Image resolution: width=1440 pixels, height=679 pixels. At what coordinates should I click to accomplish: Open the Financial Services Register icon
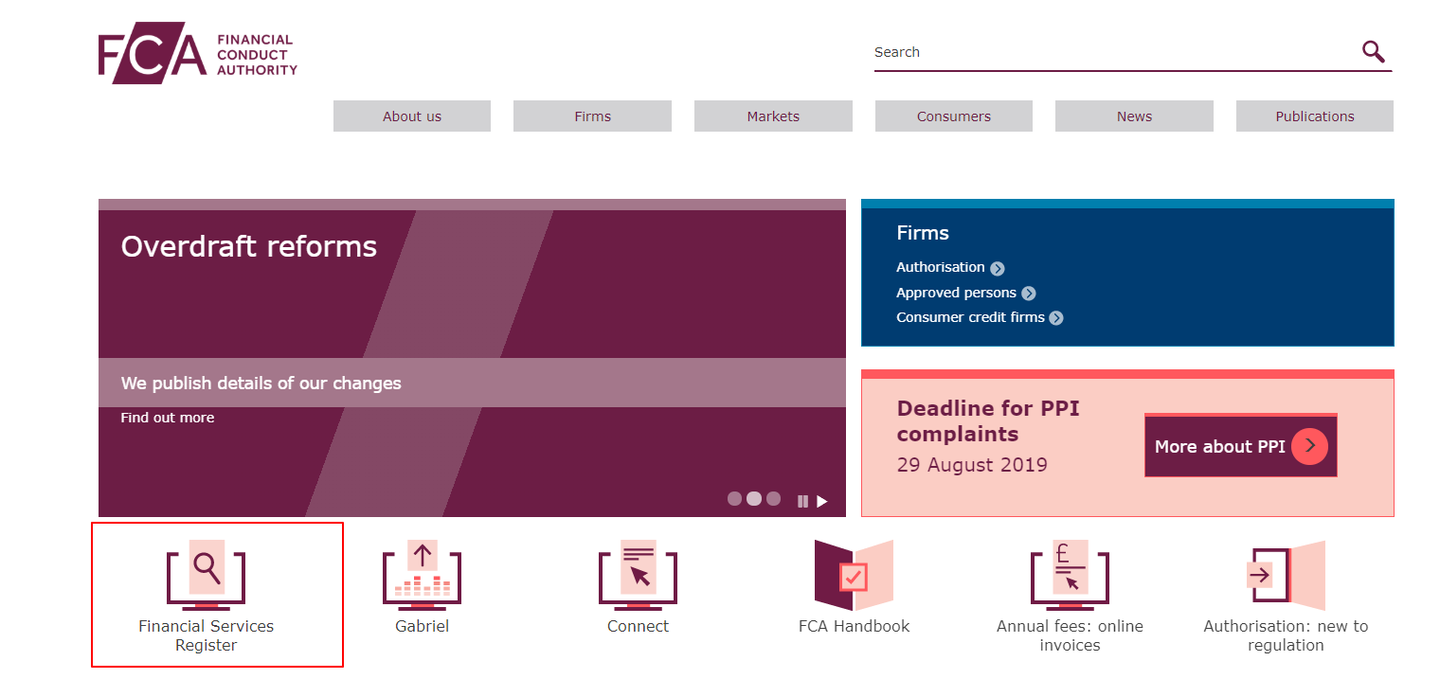206,575
